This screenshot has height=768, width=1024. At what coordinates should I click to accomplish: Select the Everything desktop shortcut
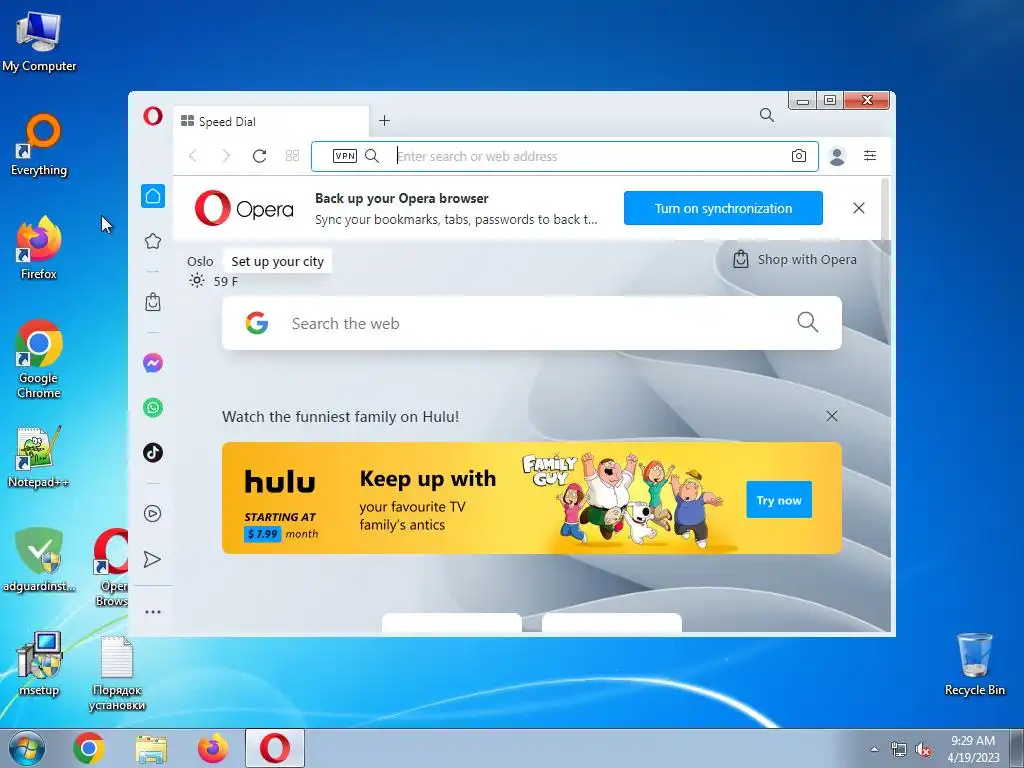click(x=39, y=146)
